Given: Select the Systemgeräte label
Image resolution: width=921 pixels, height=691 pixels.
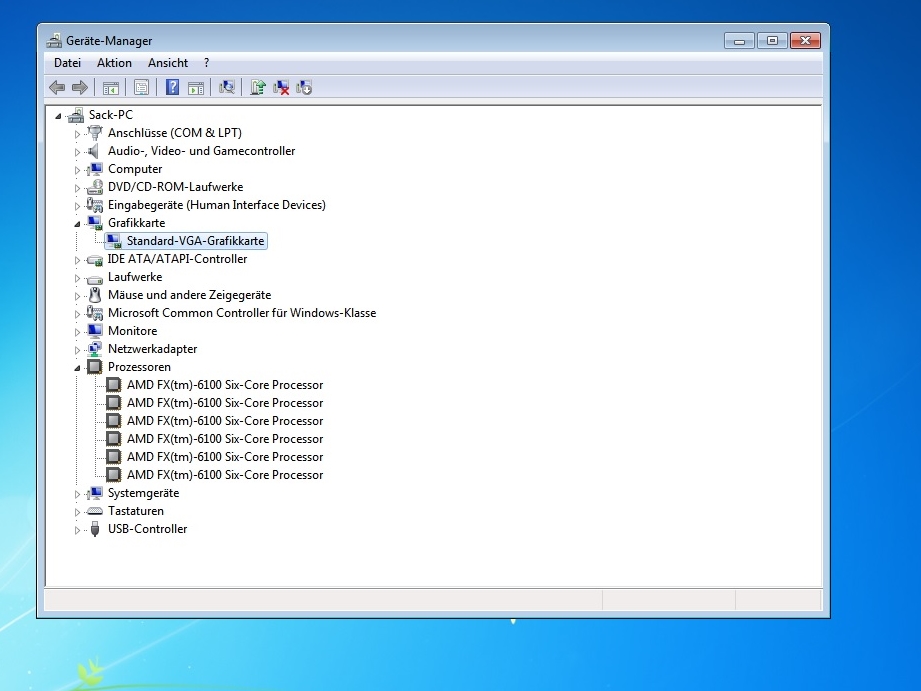Looking at the screenshot, I should click(x=143, y=493).
